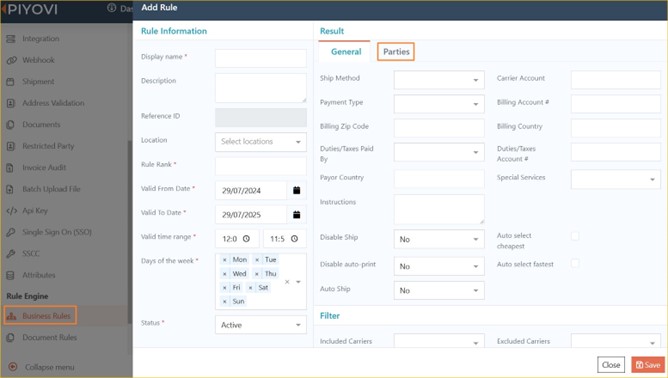Viewport: 668px width, 378px height.
Task: Open the Ship Method dropdown
Action: coord(439,80)
